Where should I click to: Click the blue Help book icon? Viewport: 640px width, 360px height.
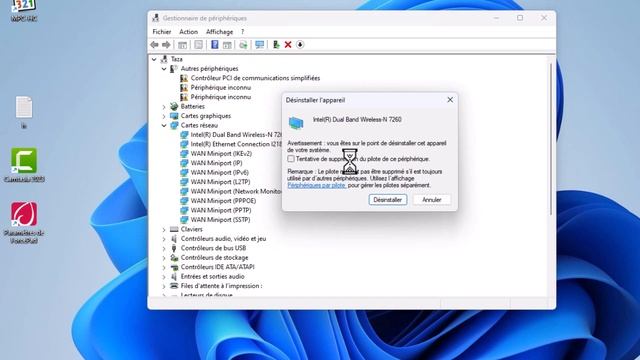tap(215, 45)
